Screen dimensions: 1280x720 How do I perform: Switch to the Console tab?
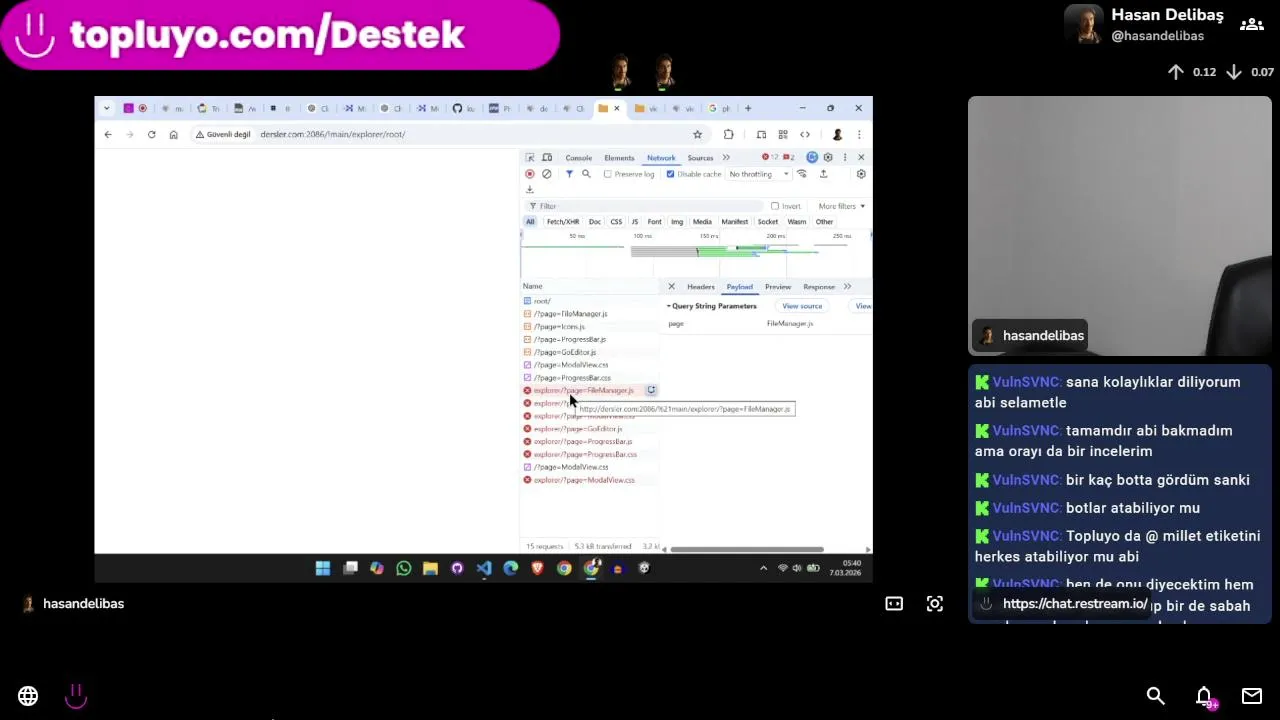point(579,158)
